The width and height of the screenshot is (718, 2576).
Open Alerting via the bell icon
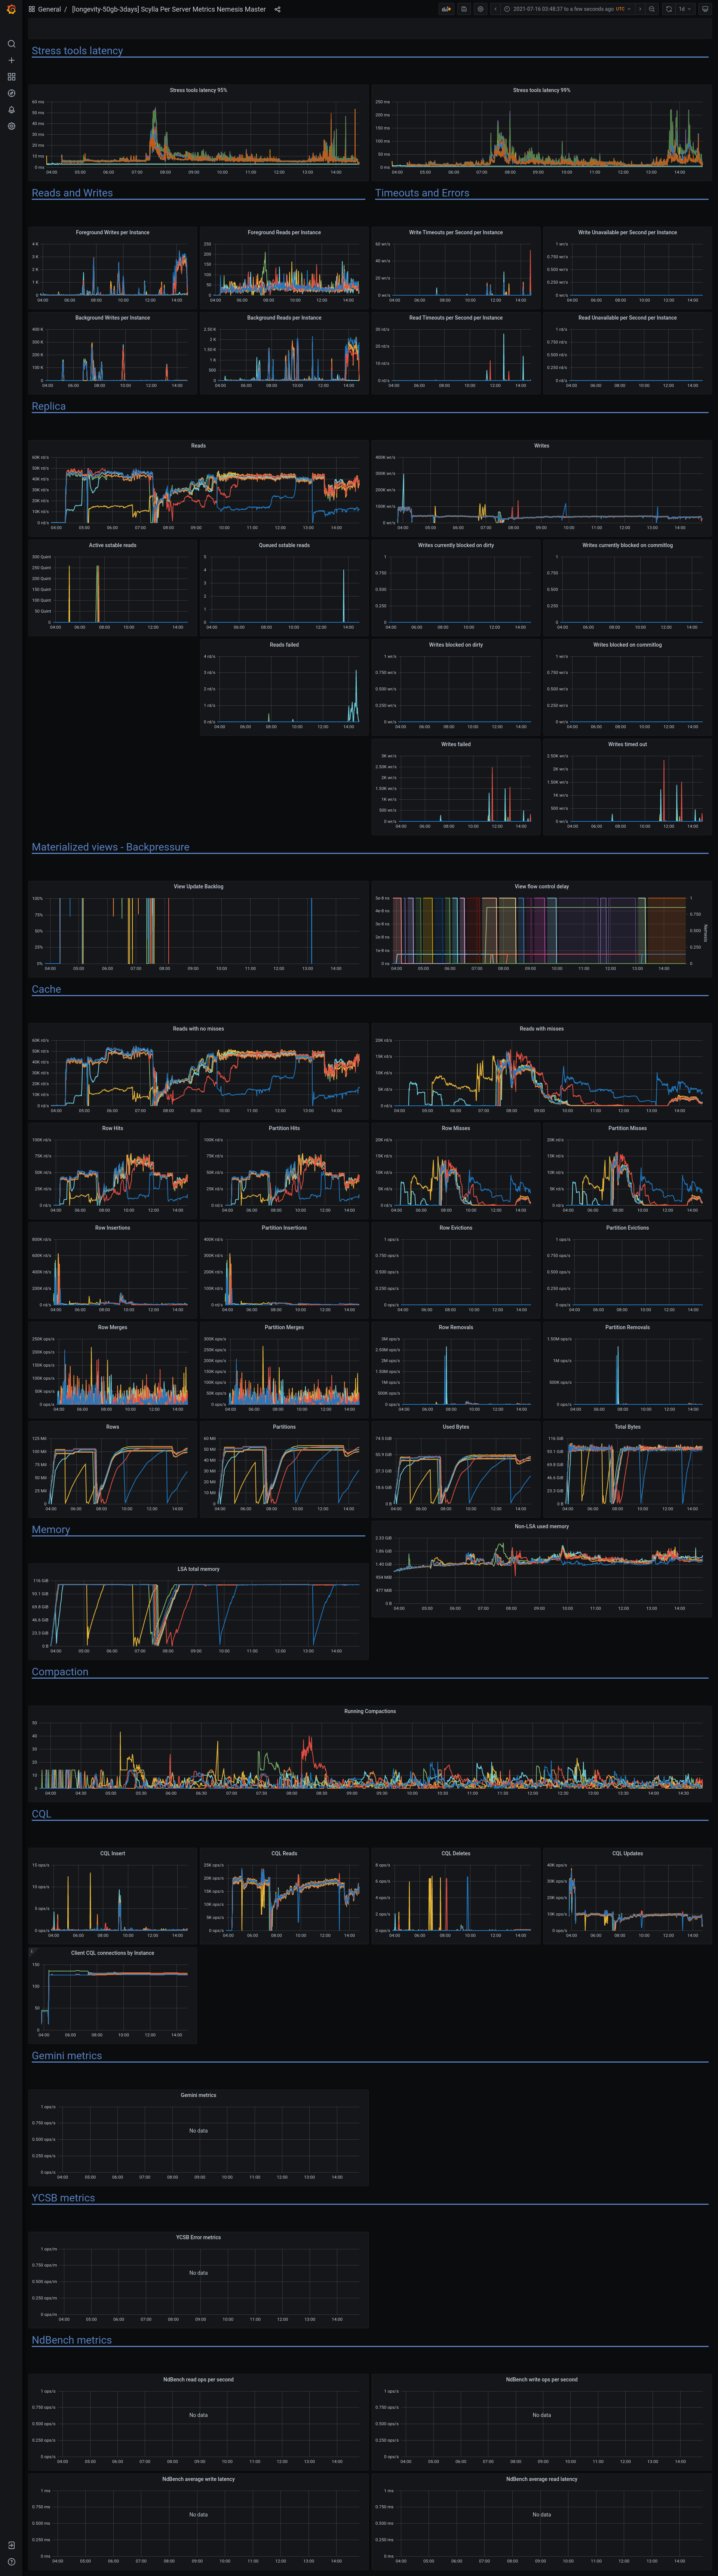click(11, 109)
